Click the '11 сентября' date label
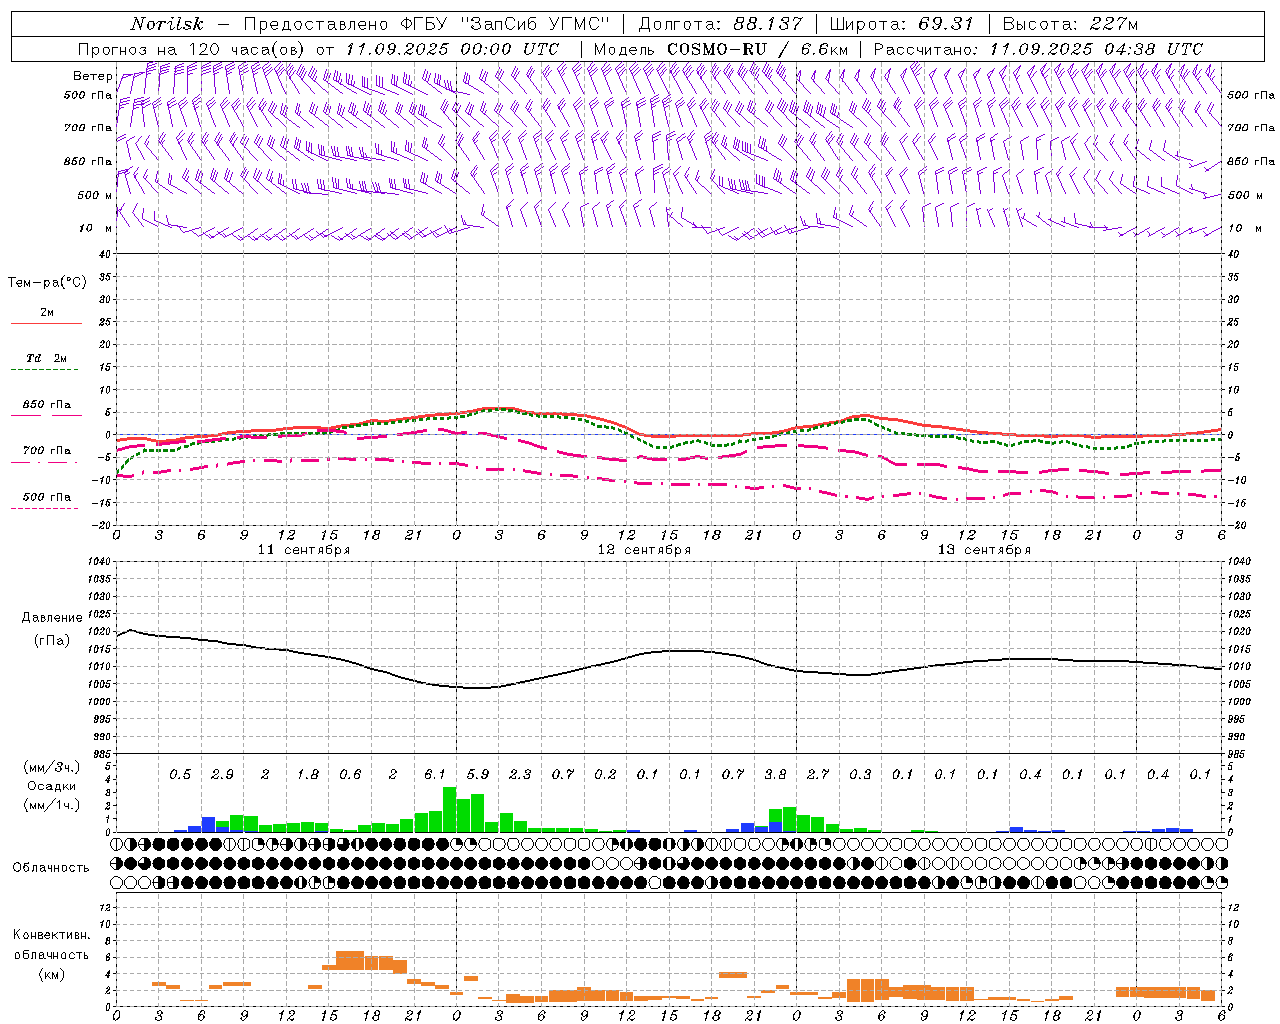Screen dimensions: 1280x1024 click(x=304, y=550)
